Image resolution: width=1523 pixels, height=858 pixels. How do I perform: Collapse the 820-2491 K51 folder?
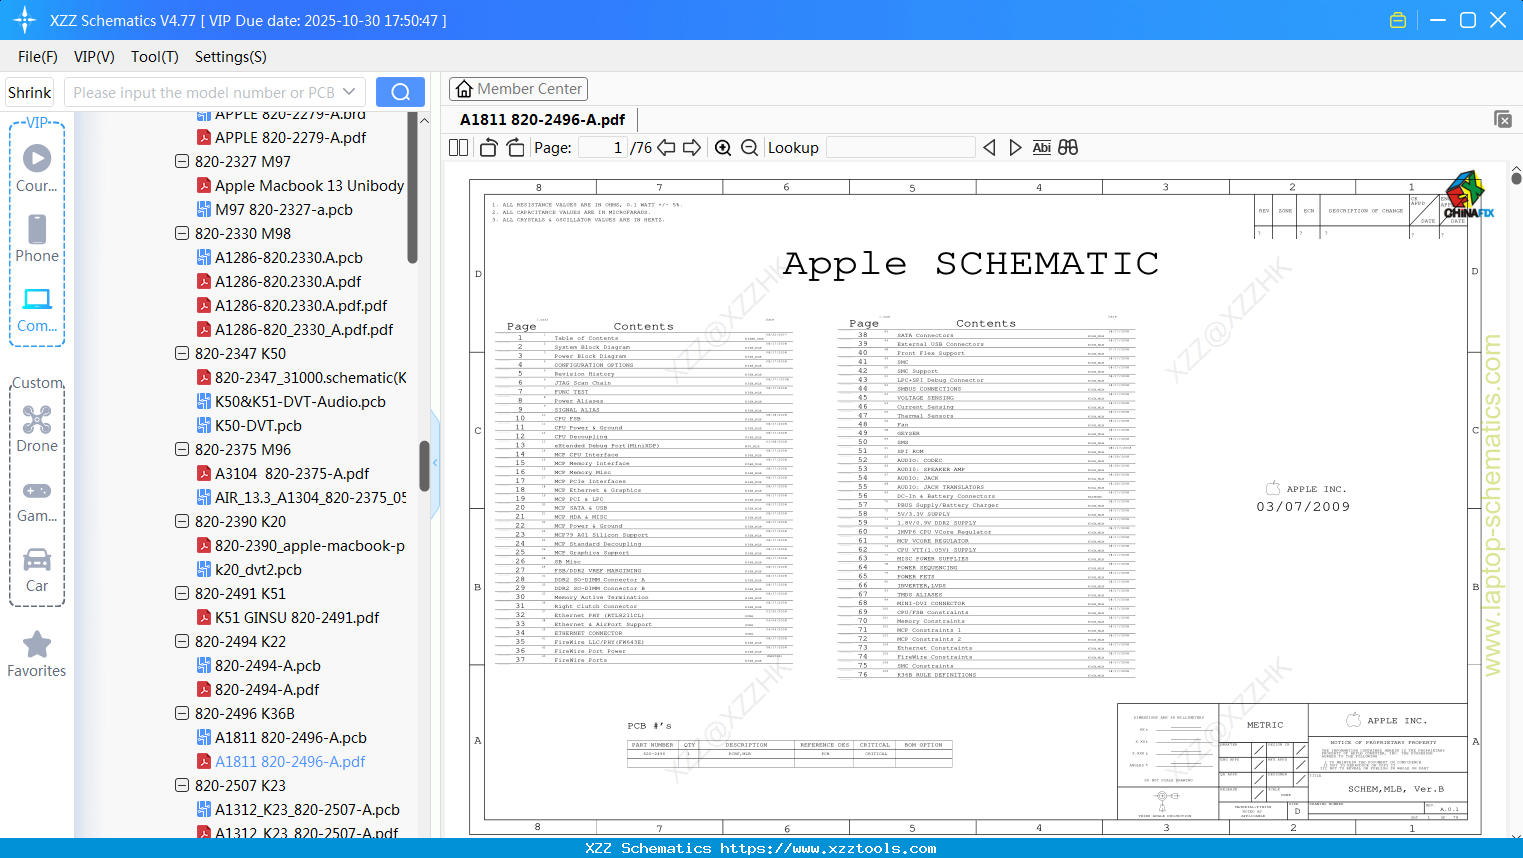coord(182,593)
